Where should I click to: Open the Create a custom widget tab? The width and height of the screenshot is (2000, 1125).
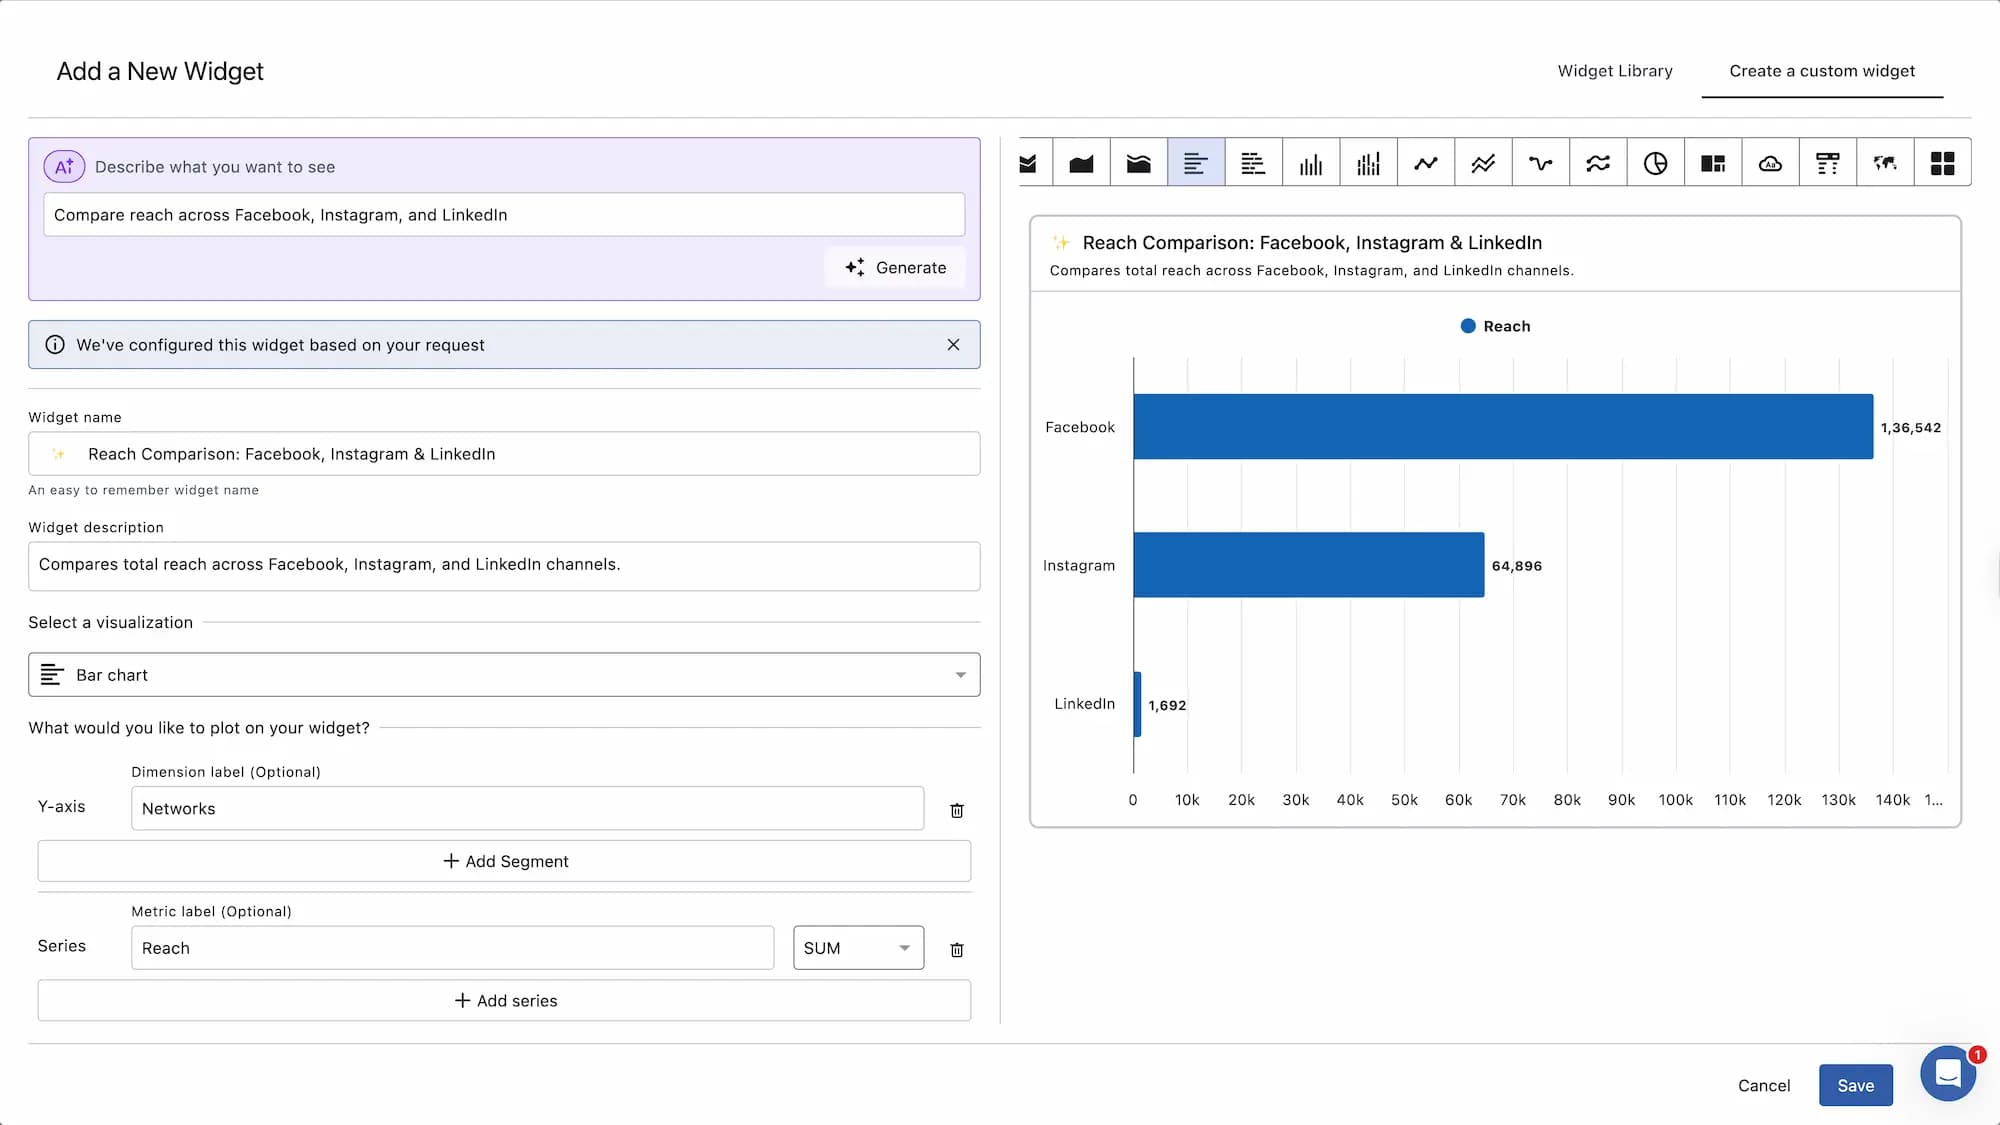coord(1821,70)
